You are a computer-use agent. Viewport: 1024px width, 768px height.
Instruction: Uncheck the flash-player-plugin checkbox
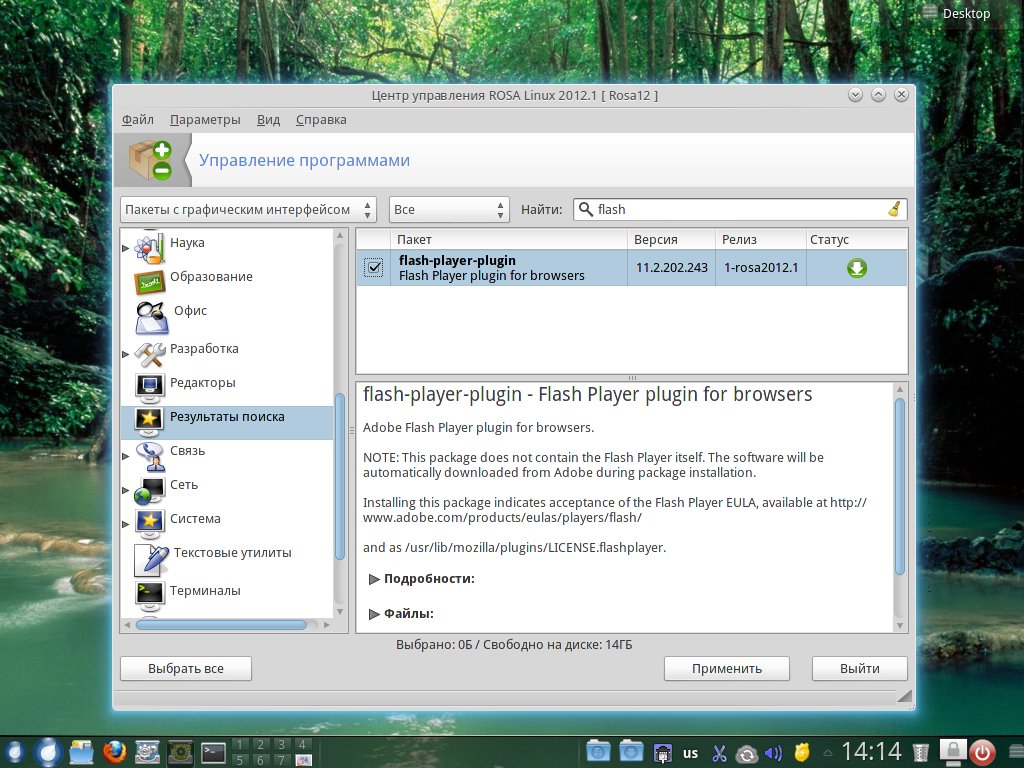[x=374, y=267]
